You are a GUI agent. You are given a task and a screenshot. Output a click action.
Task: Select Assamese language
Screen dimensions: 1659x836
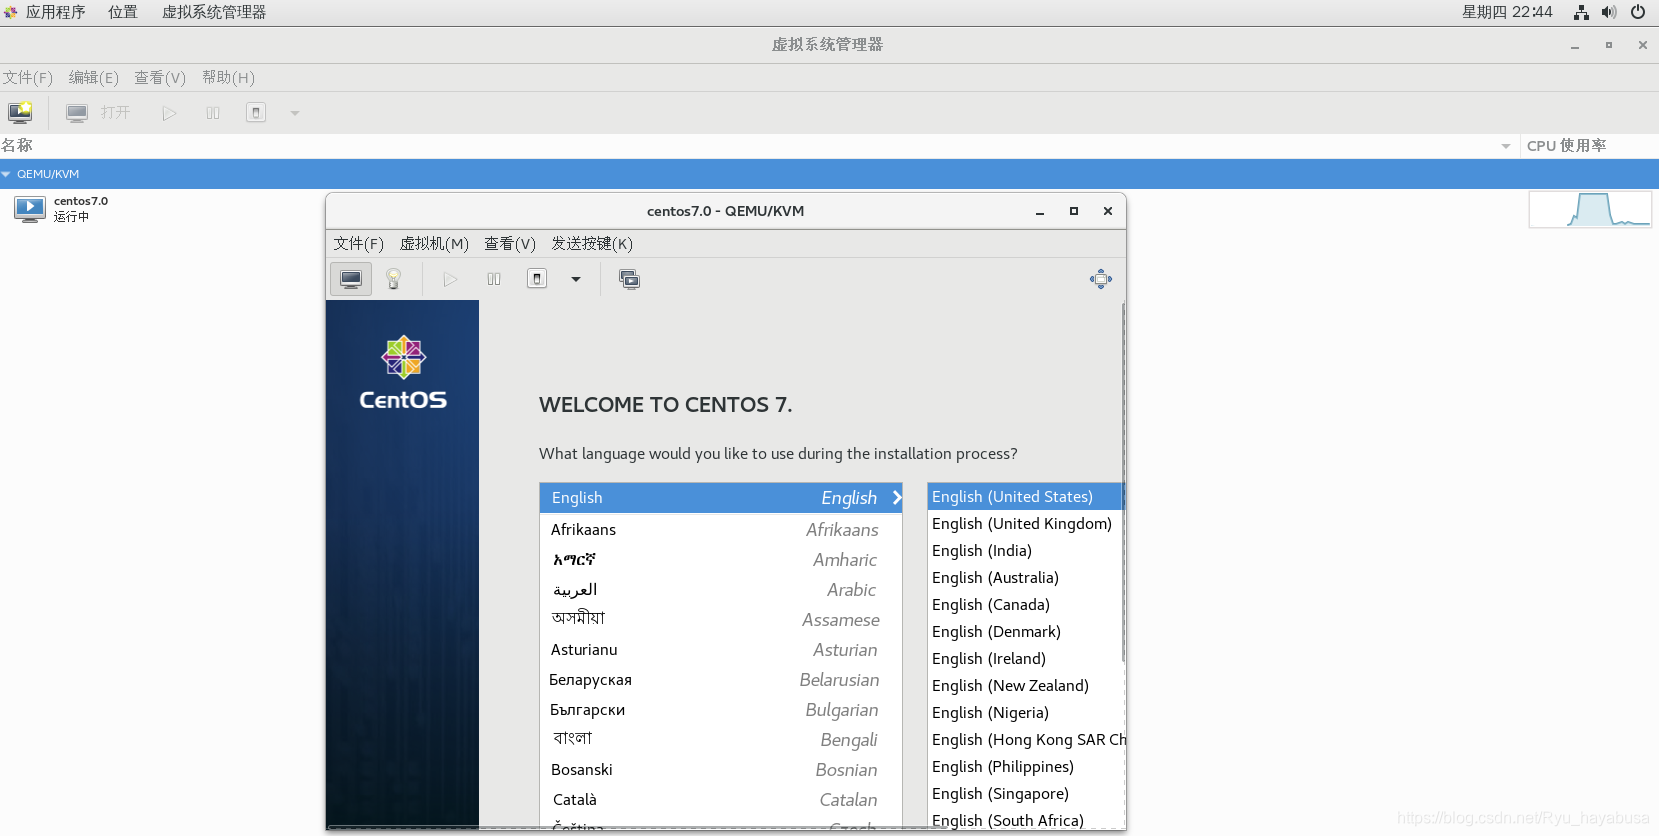click(720, 620)
